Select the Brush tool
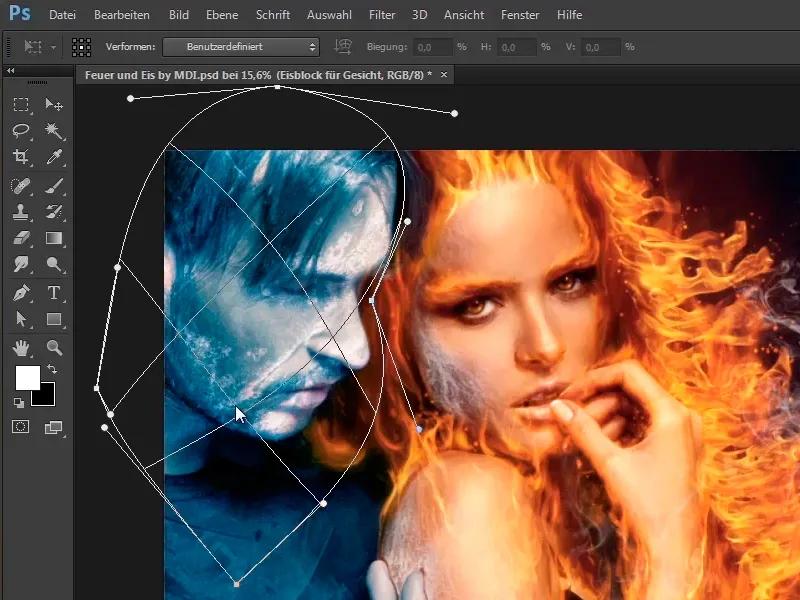 point(54,186)
